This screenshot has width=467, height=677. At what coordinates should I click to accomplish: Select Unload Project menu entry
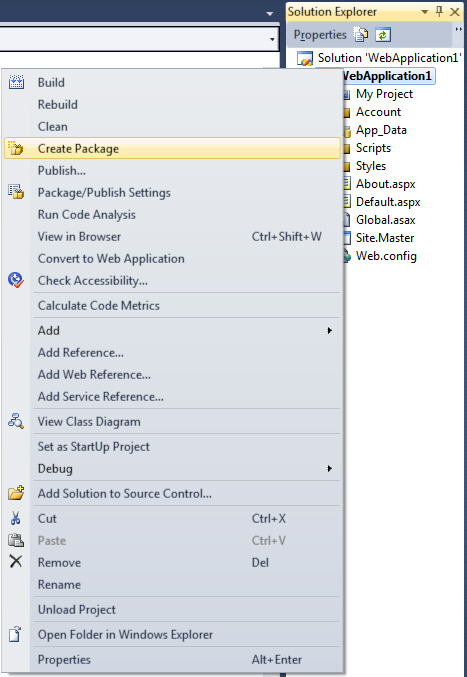point(77,610)
